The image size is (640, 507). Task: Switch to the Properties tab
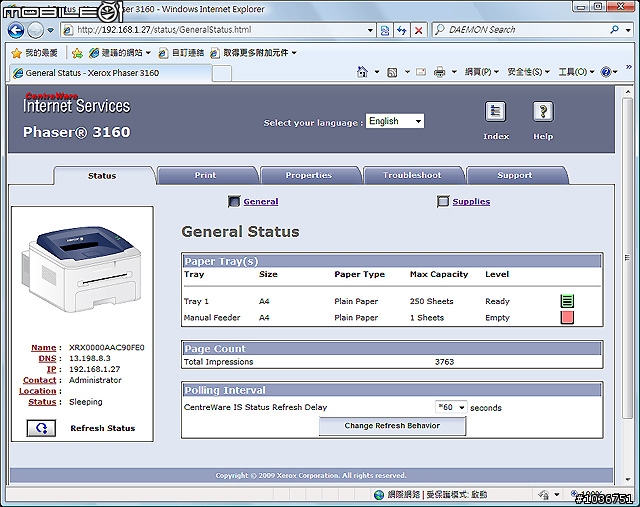309,175
